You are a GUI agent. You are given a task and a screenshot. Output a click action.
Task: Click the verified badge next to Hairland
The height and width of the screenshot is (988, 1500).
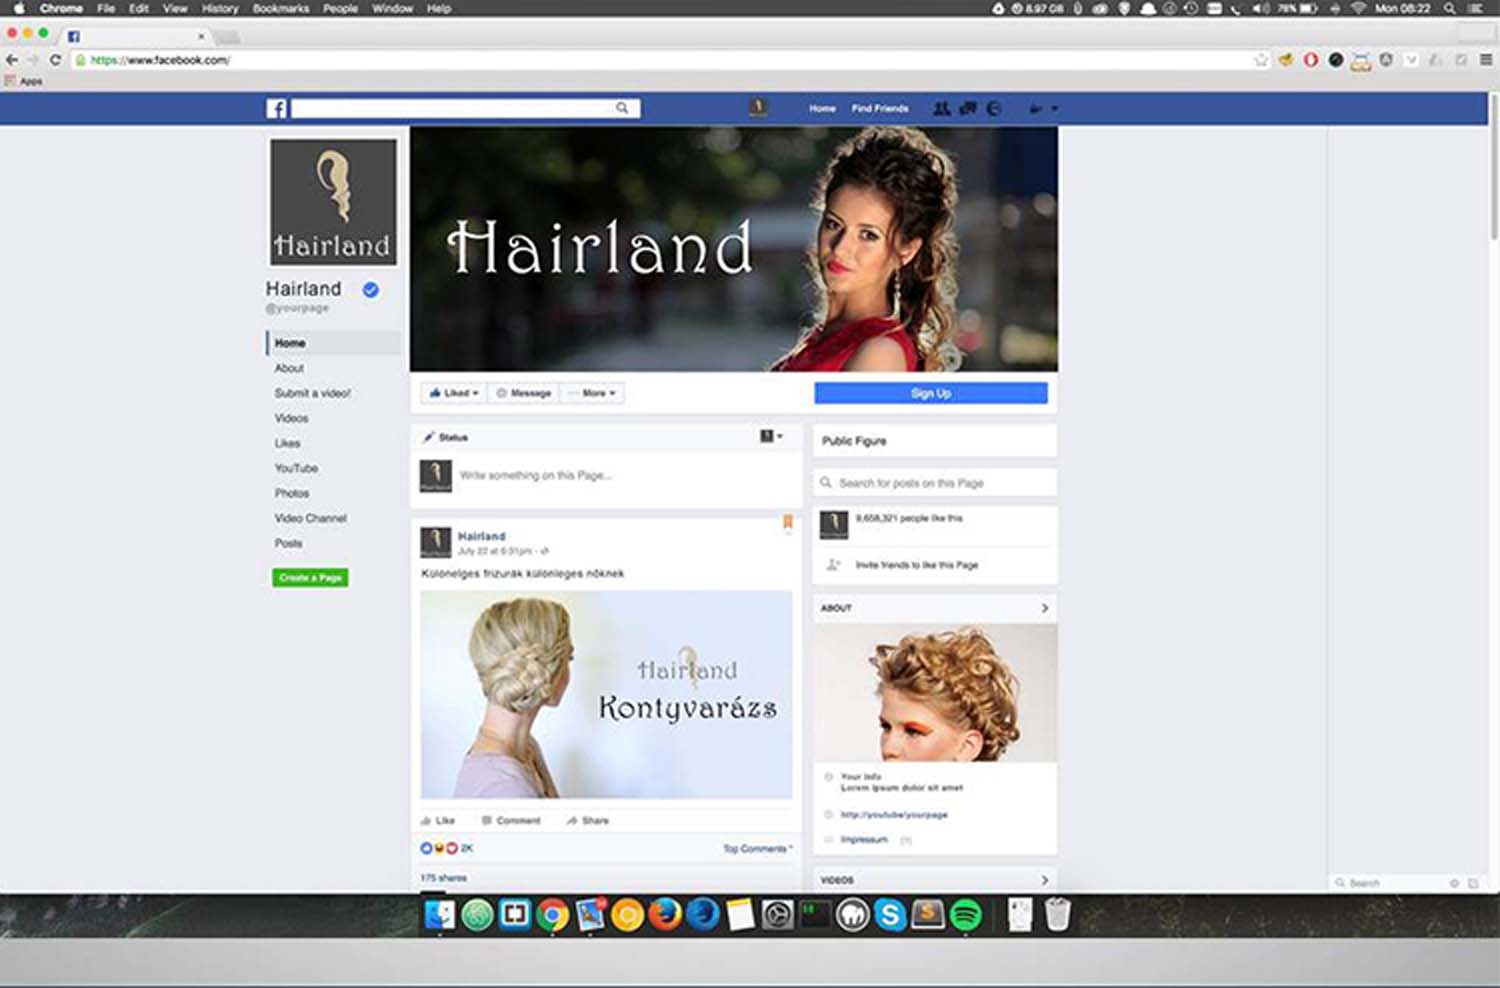tap(371, 290)
